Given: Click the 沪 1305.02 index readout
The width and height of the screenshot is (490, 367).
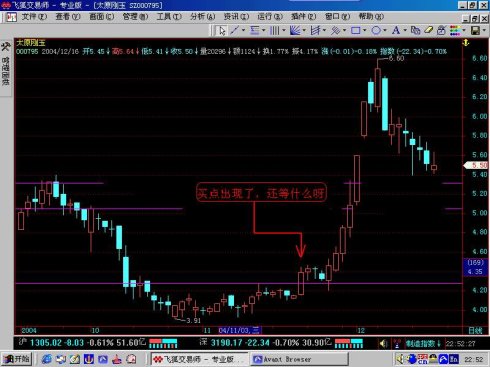Looking at the screenshot, I should (x=82, y=343).
